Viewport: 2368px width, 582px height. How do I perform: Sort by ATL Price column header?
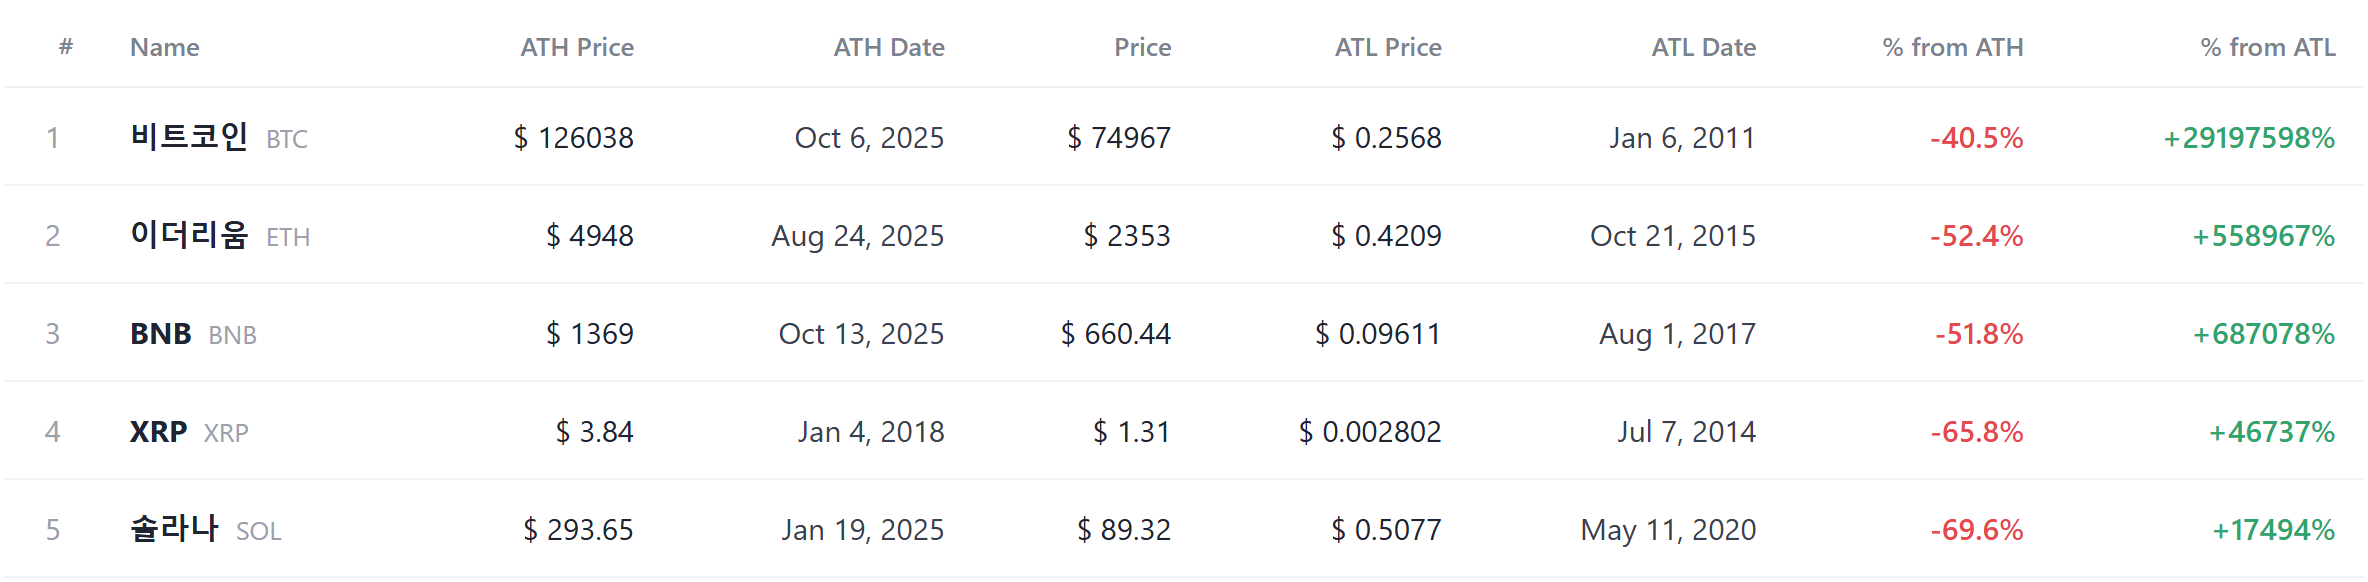(1388, 47)
